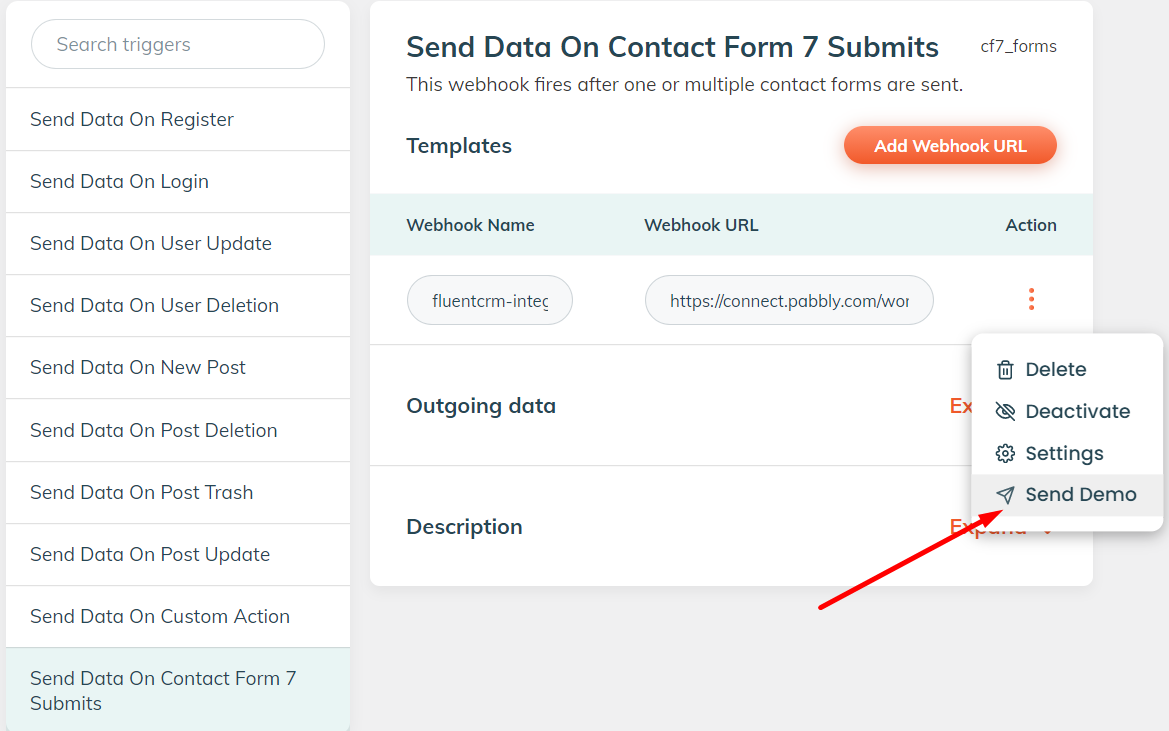
Task: Click the gear icon for Settings
Action: tap(1005, 454)
